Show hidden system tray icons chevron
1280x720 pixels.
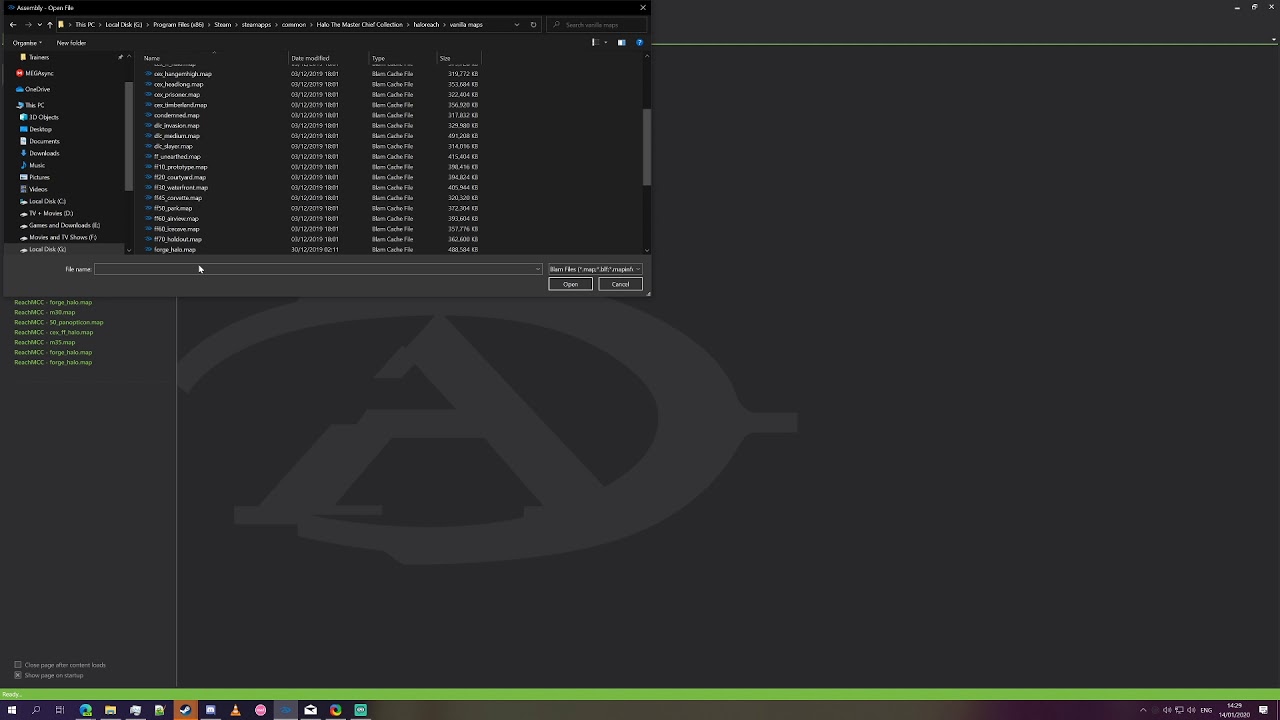coord(1143,710)
